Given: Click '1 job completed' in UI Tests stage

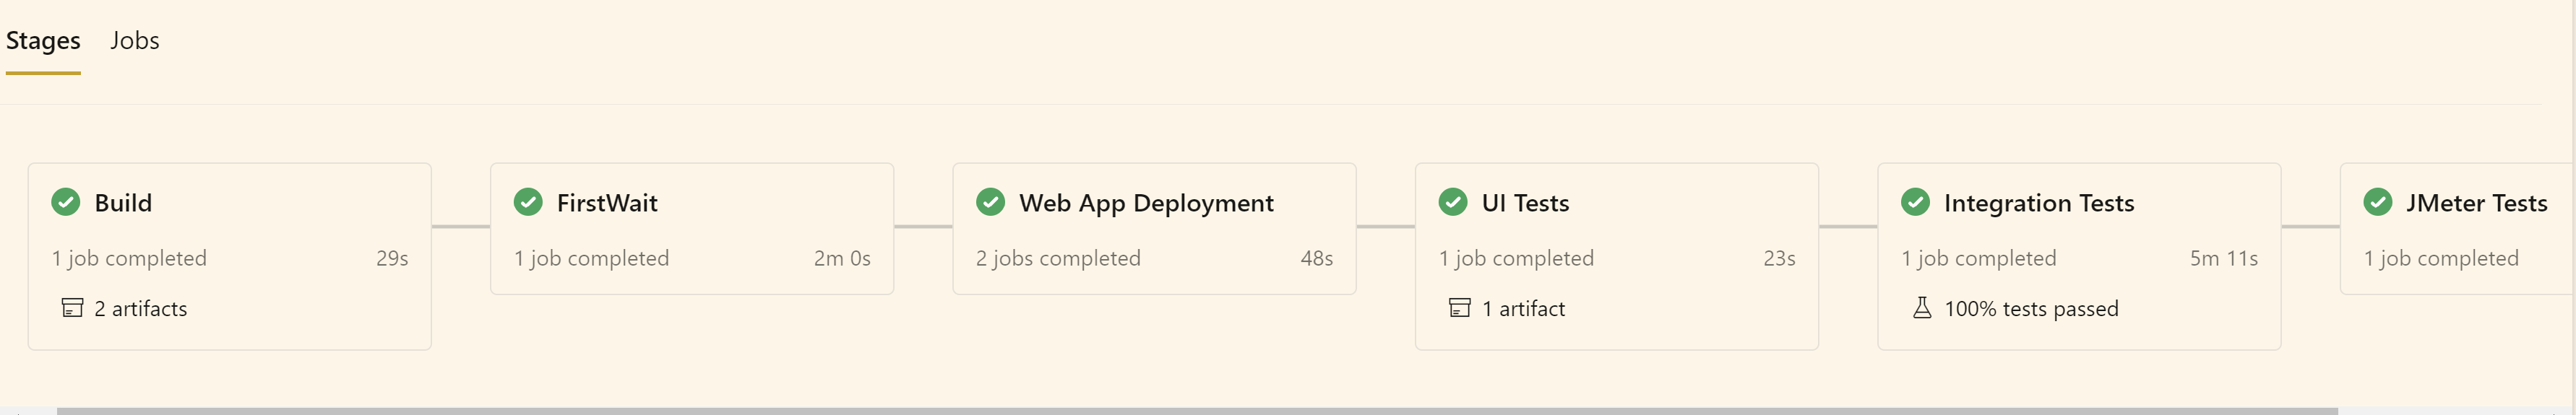Looking at the screenshot, I should click(x=1516, y=258).
